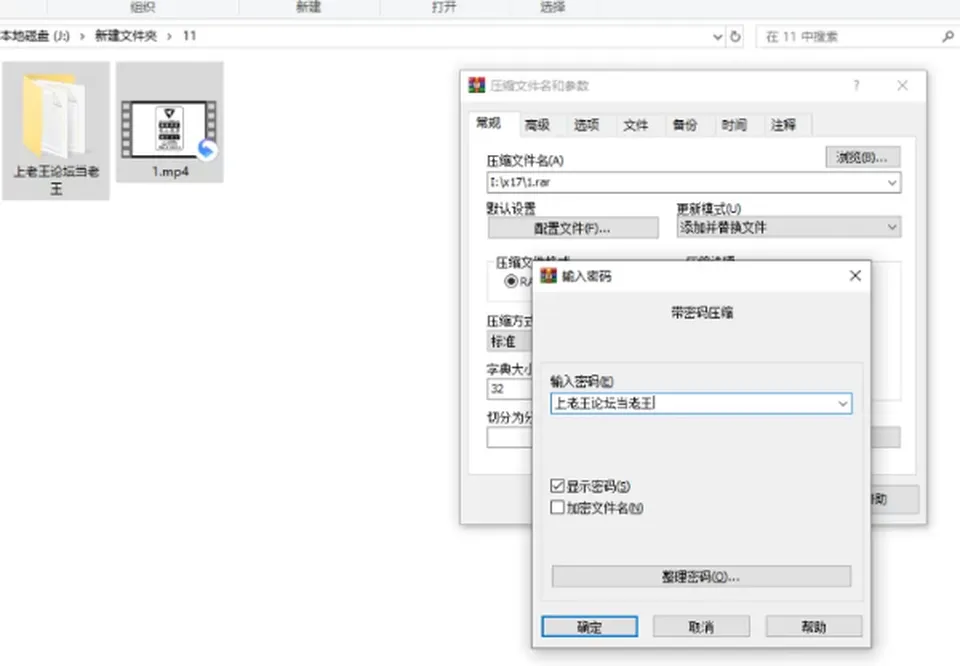
Task: Click the 字典大小 field showing 32
Action: 509,389
